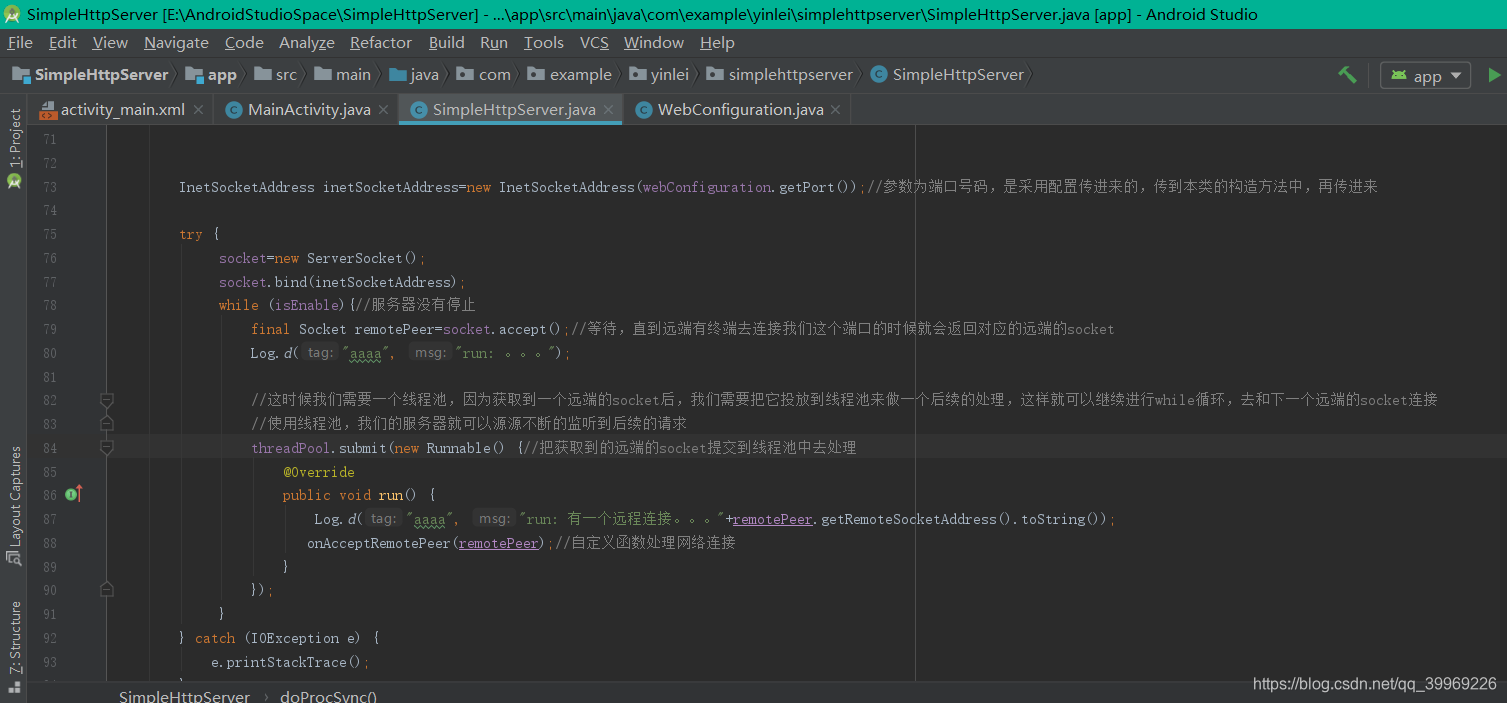Open the Refactor menu
1507x703 pixels.
(x=381, y=42)
